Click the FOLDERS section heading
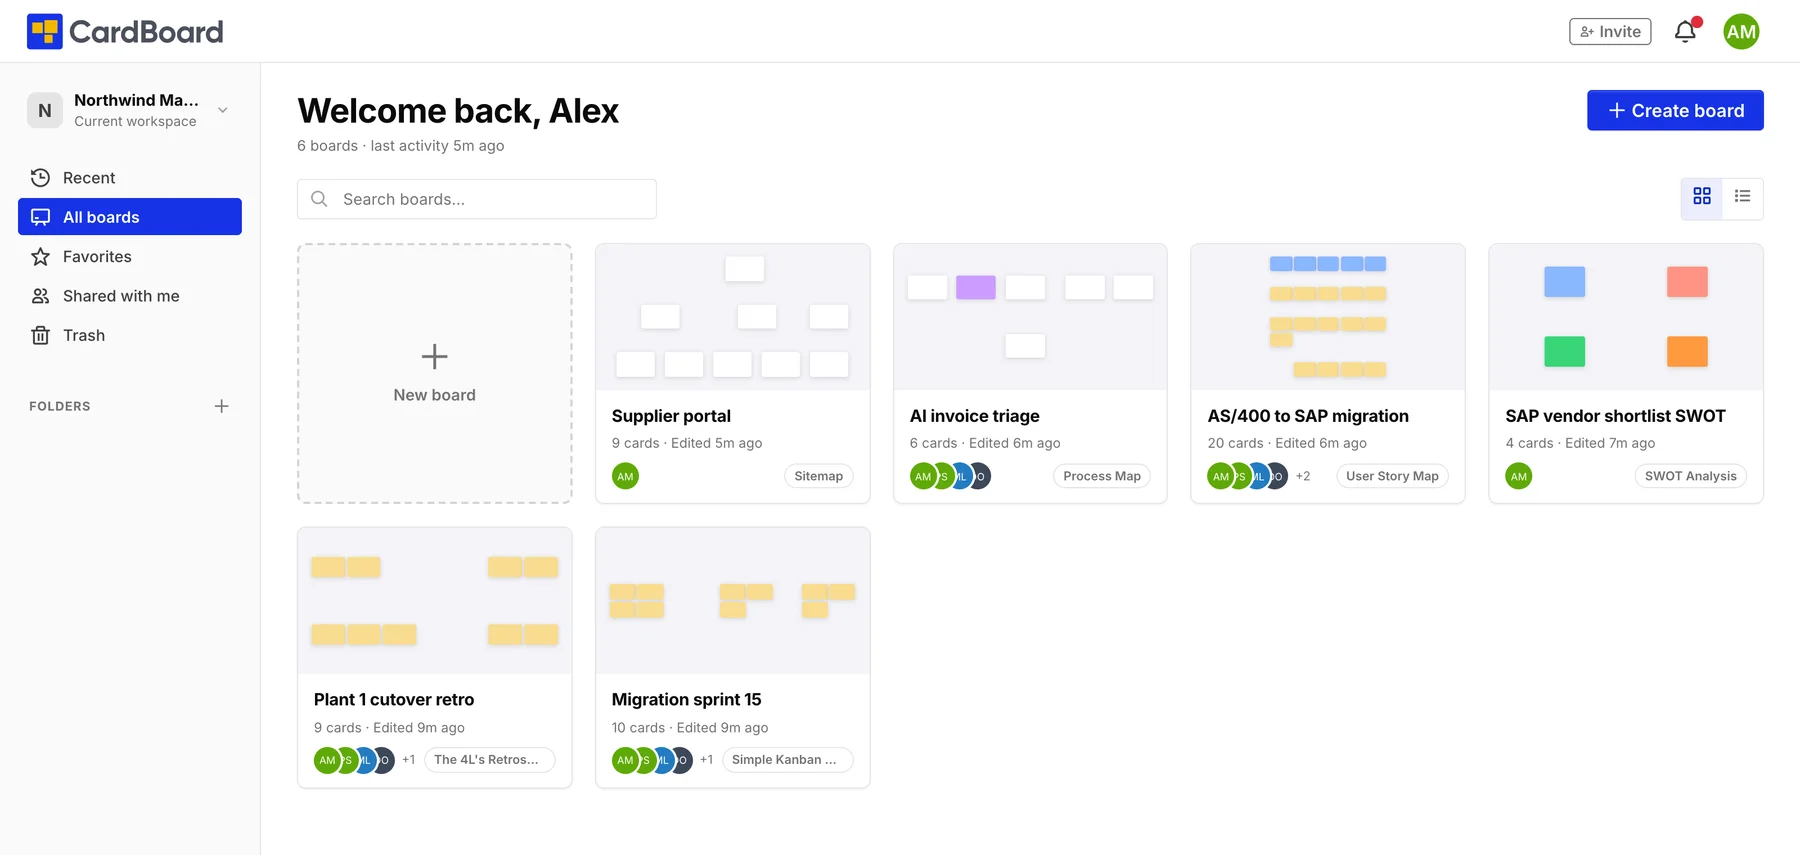Viewport: 1800px width, 855px height. (60, 406)
